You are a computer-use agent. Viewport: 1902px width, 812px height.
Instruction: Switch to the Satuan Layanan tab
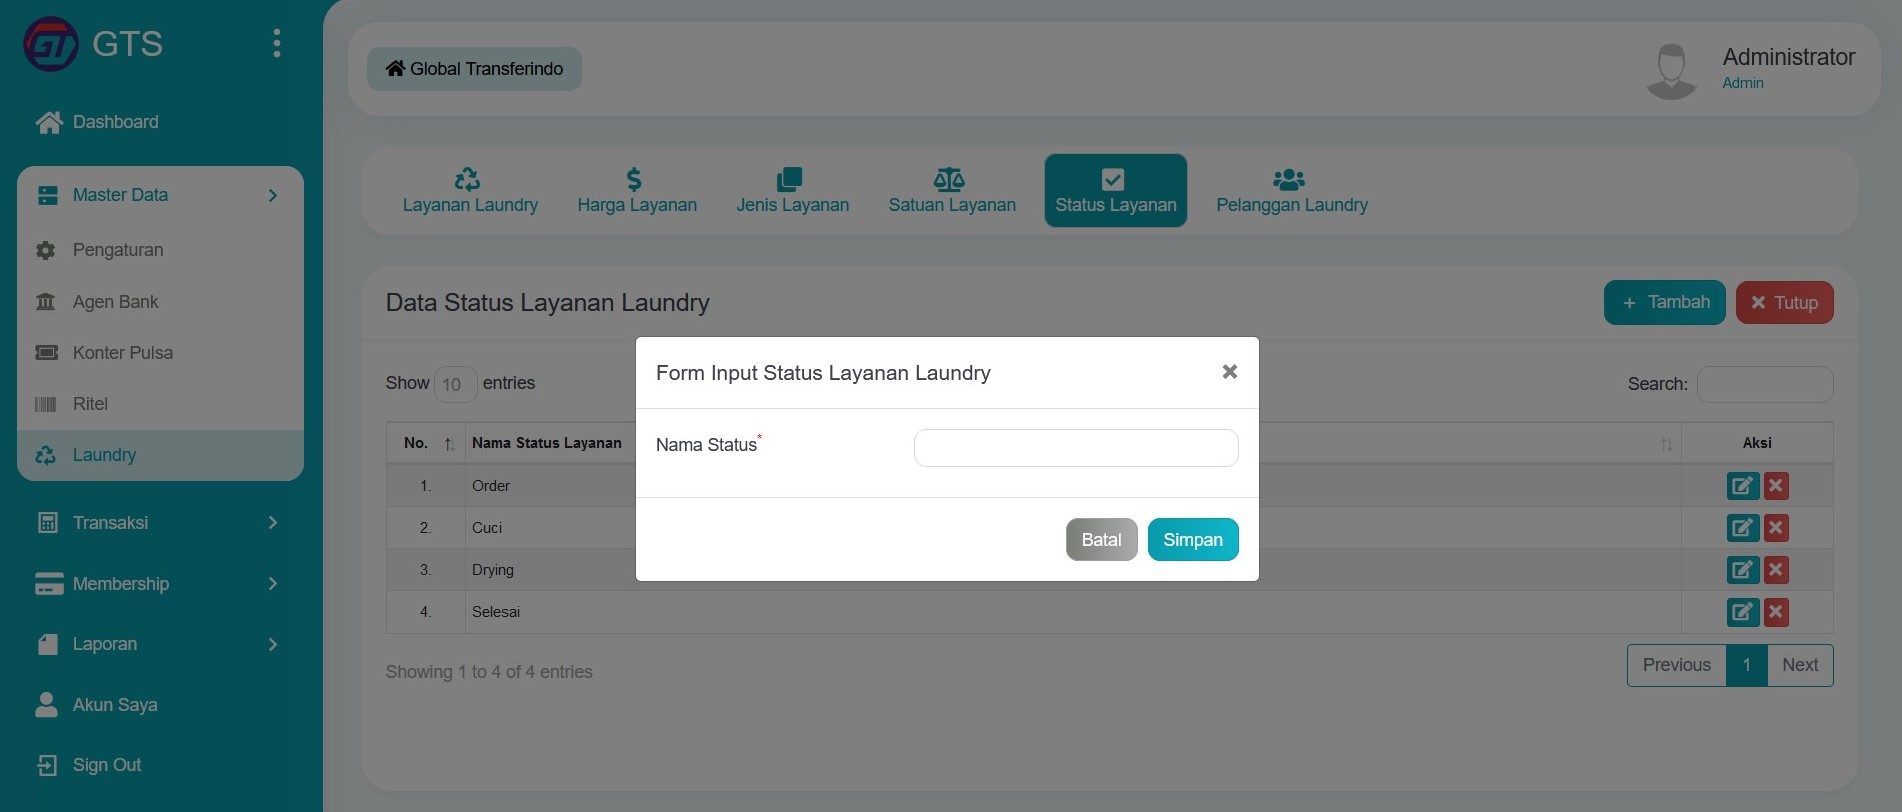point(952,191)
